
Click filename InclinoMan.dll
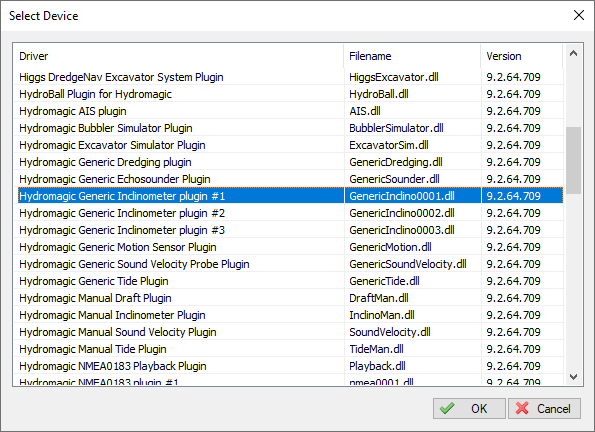382,315
